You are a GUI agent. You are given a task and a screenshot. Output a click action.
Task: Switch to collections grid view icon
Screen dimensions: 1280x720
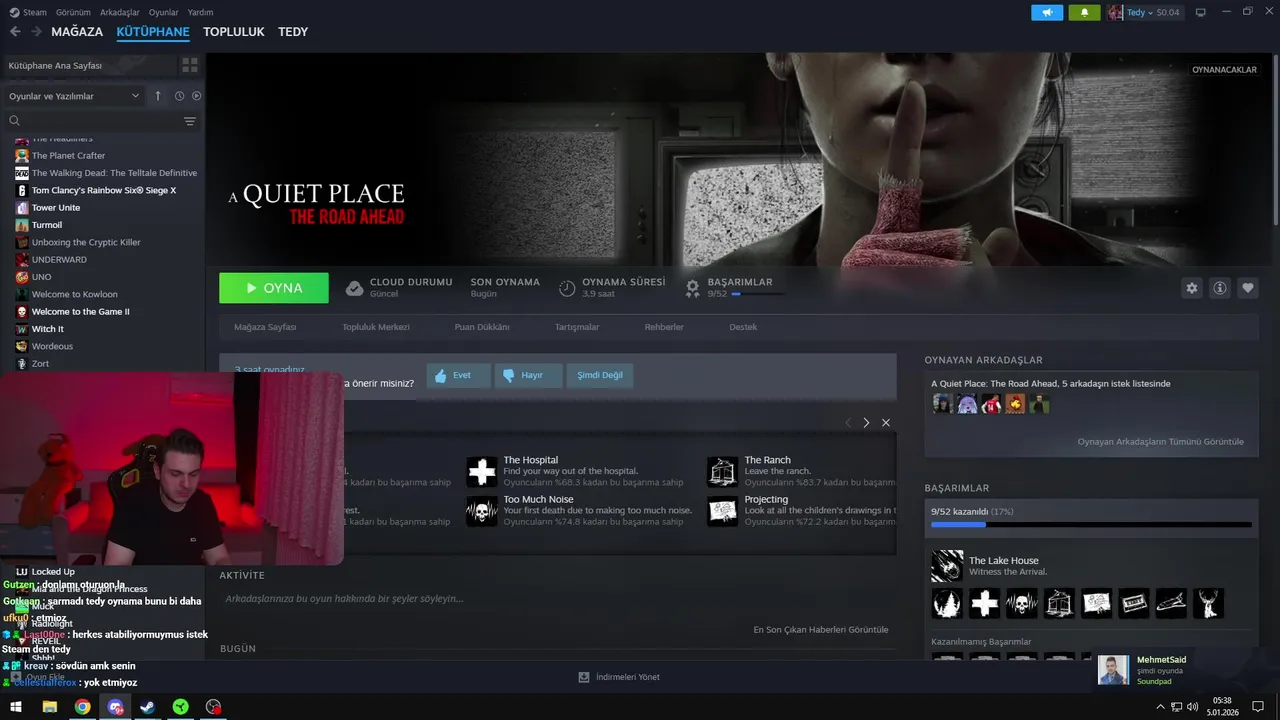[x=189, y=65]
